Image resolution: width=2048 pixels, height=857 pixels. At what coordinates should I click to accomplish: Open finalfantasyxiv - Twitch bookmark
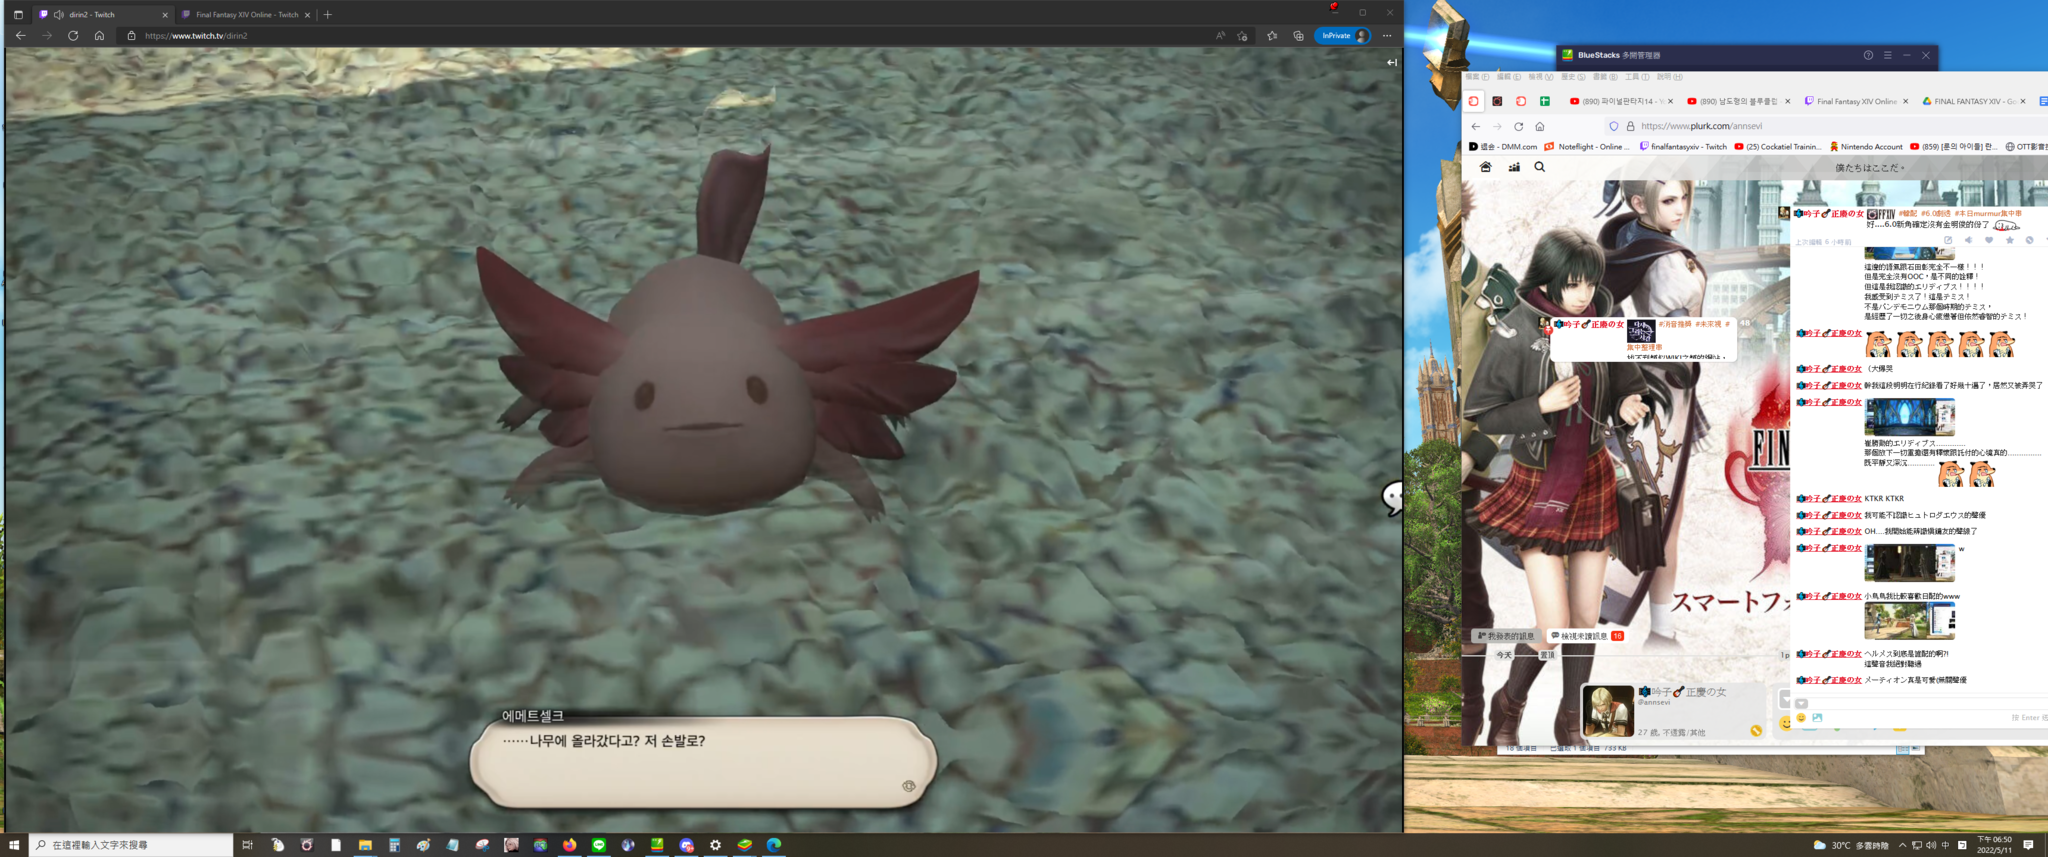(1683, 147)
